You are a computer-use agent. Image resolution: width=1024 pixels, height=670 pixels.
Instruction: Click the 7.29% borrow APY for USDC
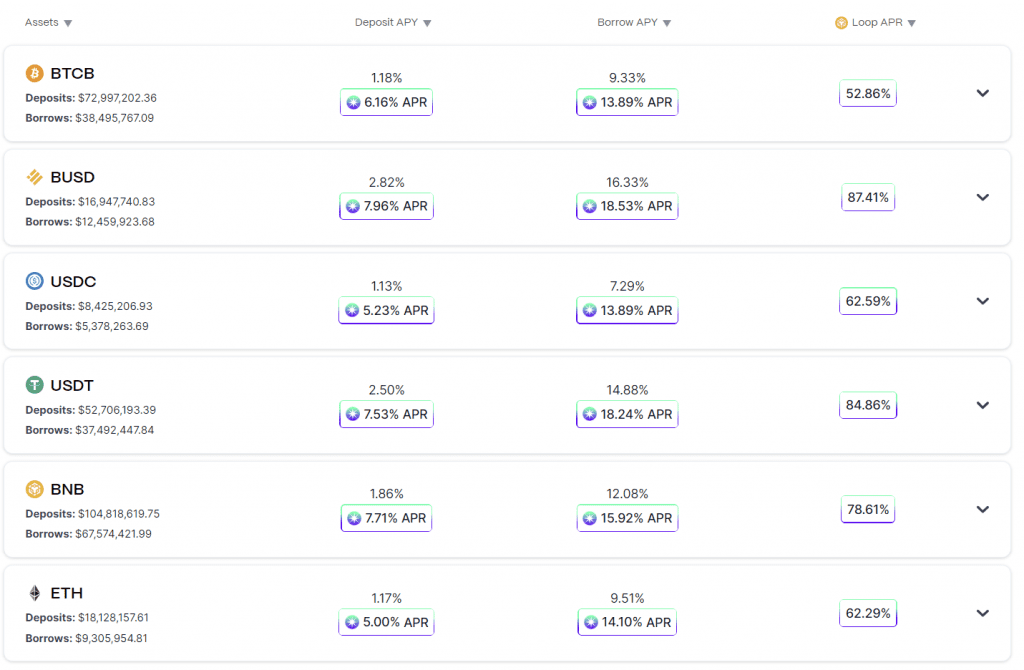click(x=627, y=286)
